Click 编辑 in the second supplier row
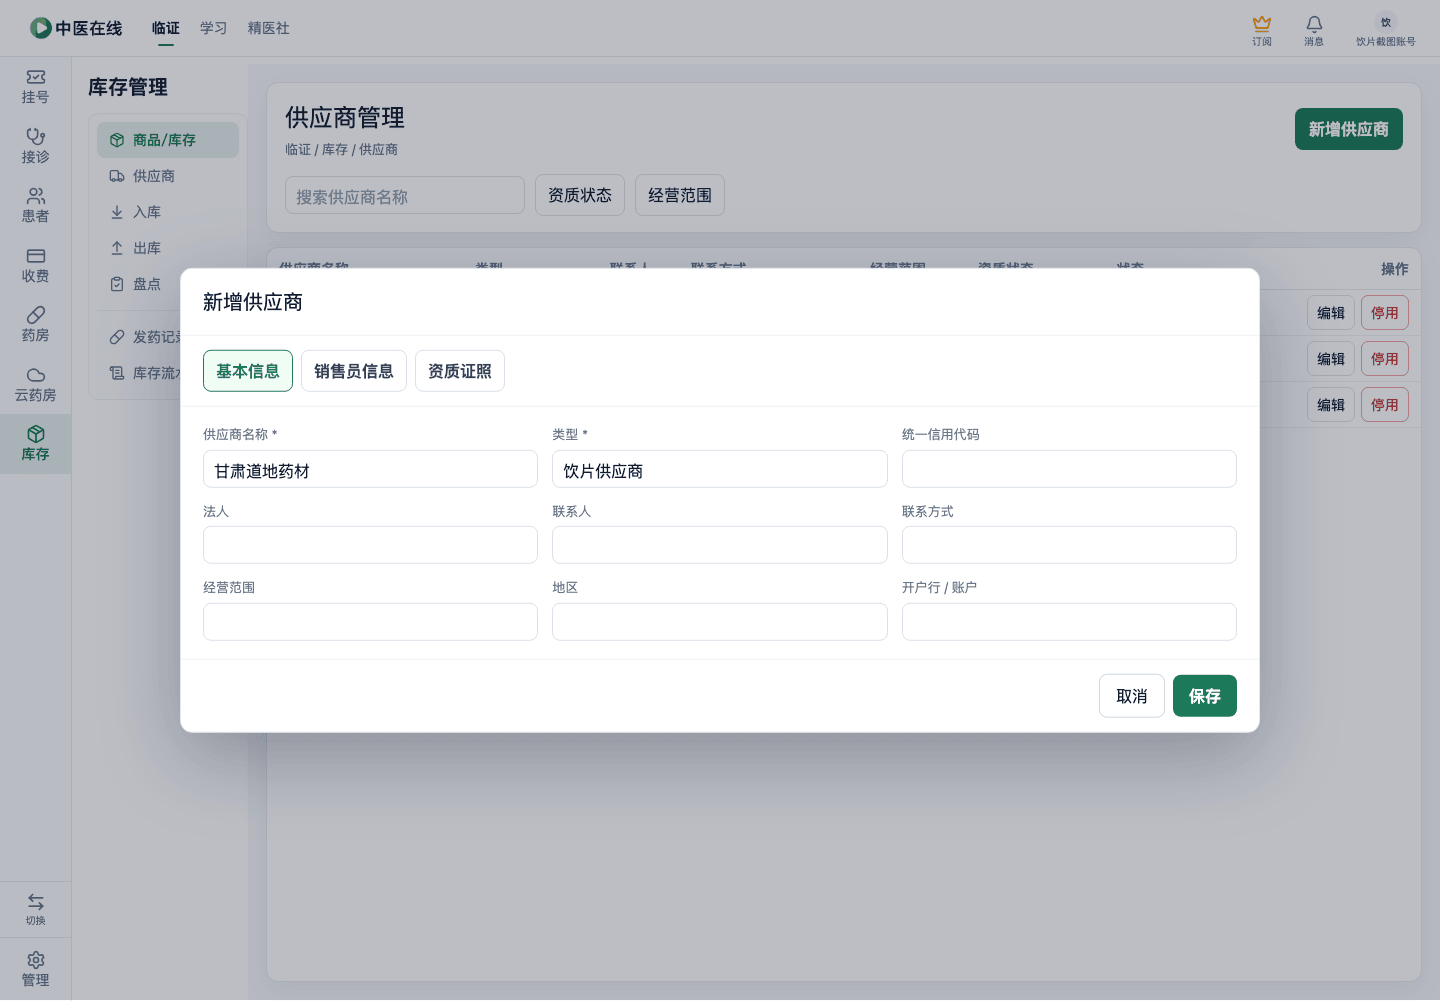The height and width of the screenshot is (1001, 1440). coord(1331,359)
